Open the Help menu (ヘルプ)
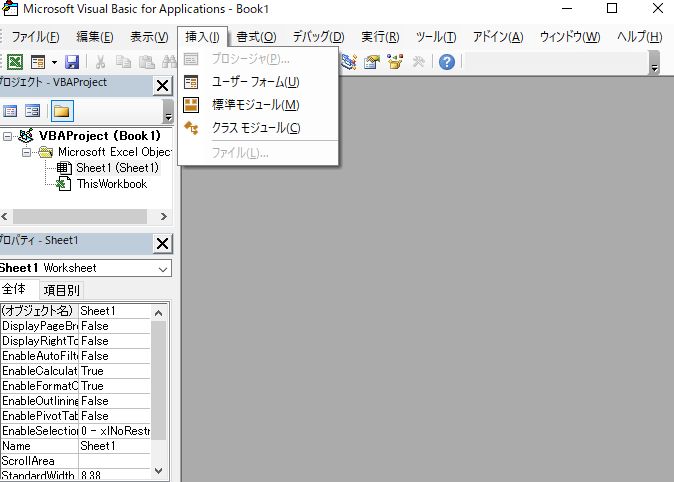 [639, 37]
